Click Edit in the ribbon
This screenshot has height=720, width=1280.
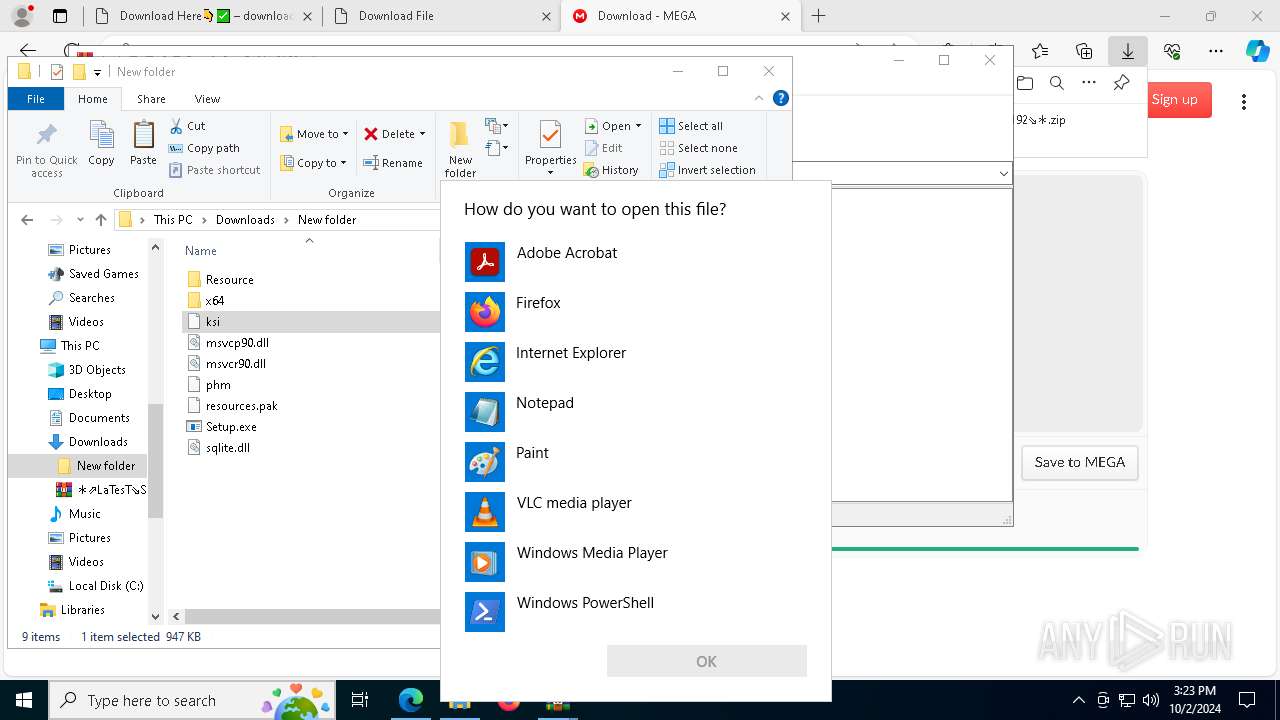coord(603,148)
